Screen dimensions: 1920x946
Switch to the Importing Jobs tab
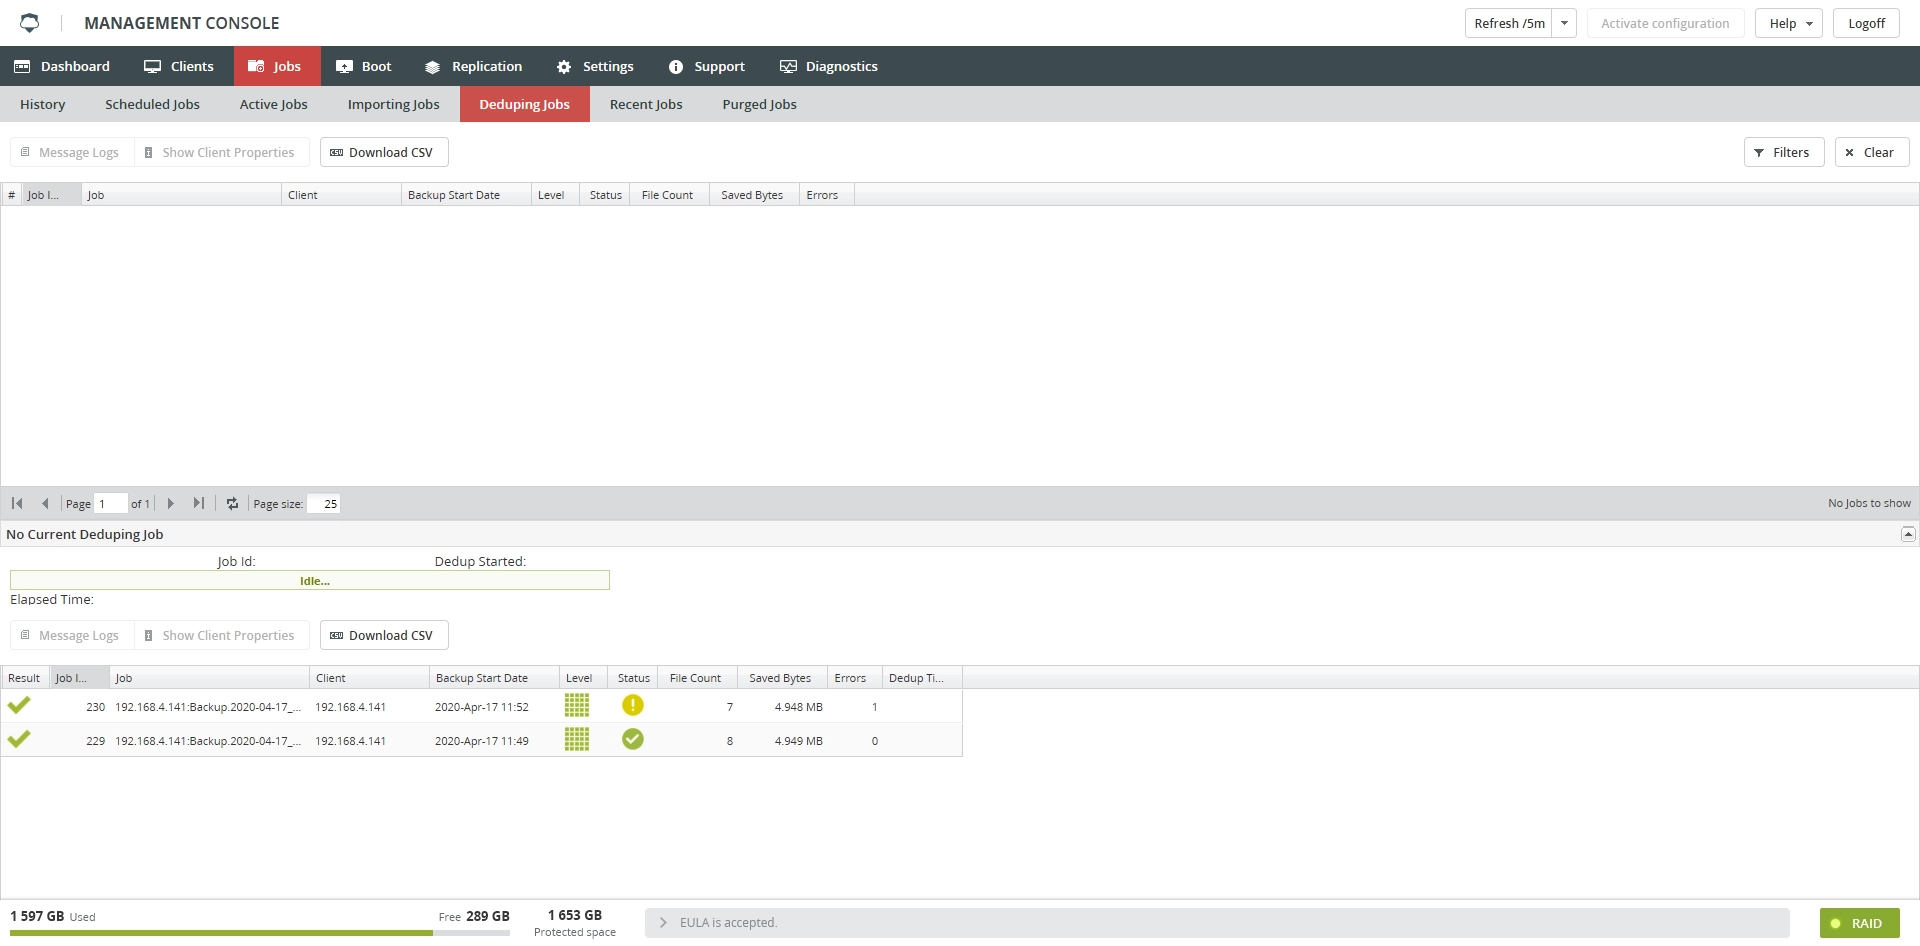tap(394, 104)
